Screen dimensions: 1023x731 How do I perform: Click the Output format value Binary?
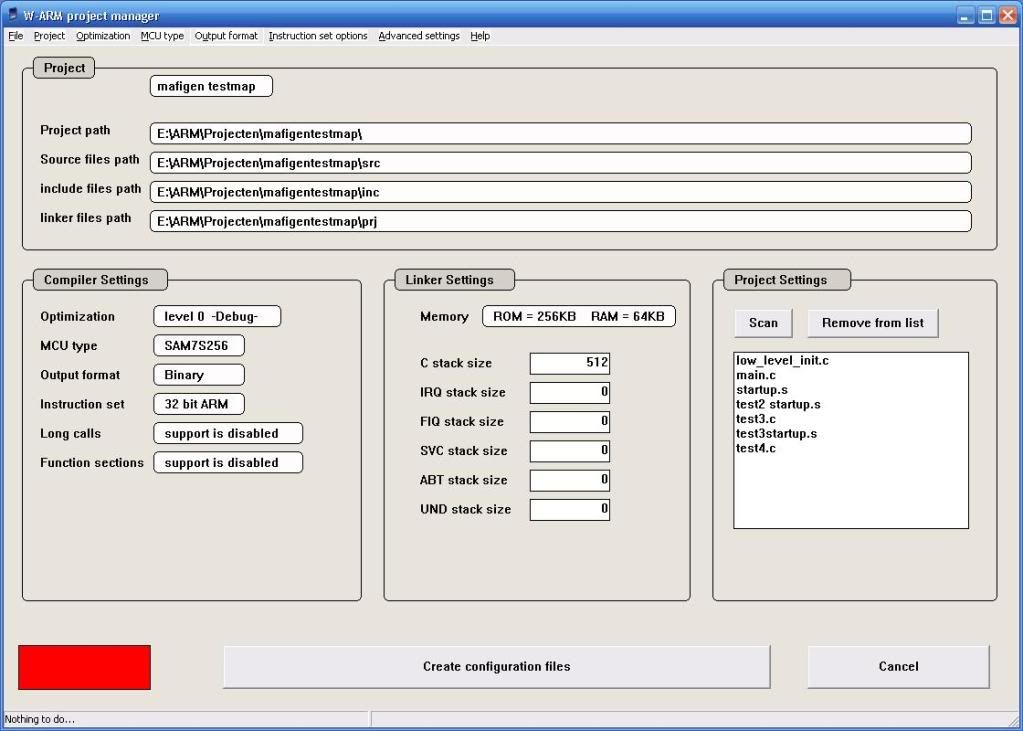tap(199, 375)
